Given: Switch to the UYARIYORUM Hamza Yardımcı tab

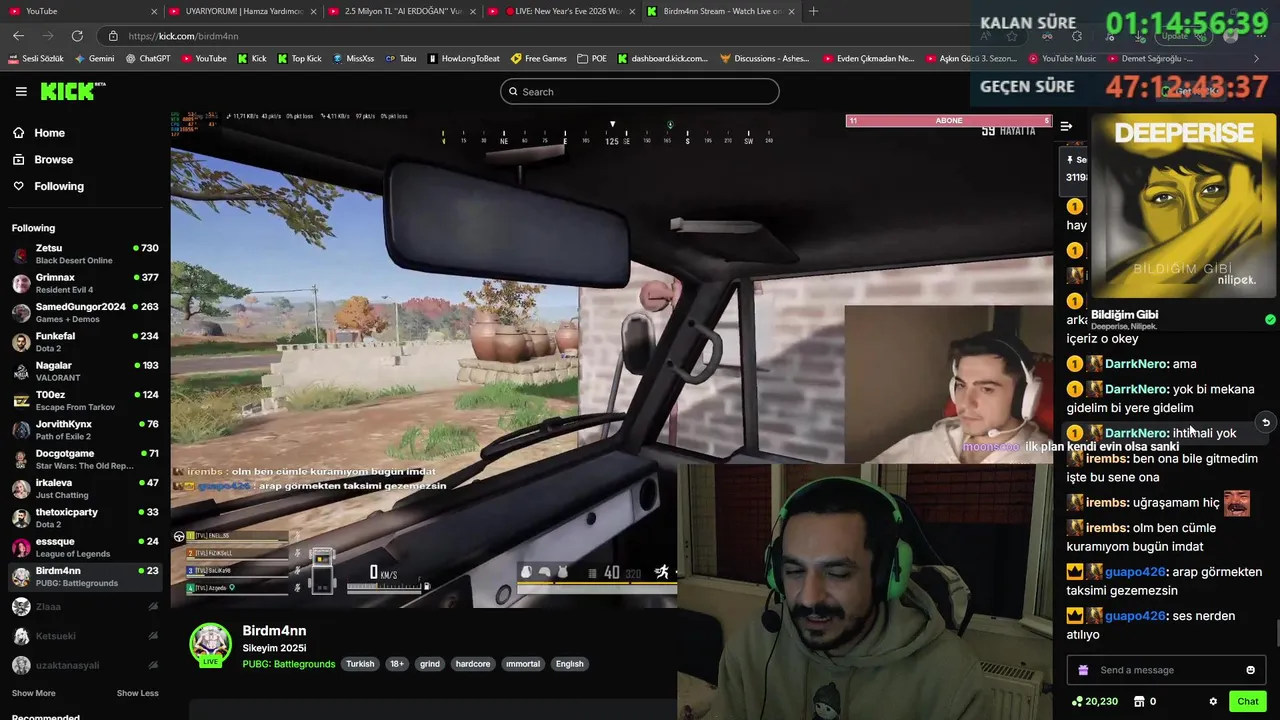Looking at the screenshot, I should (243, 11).
